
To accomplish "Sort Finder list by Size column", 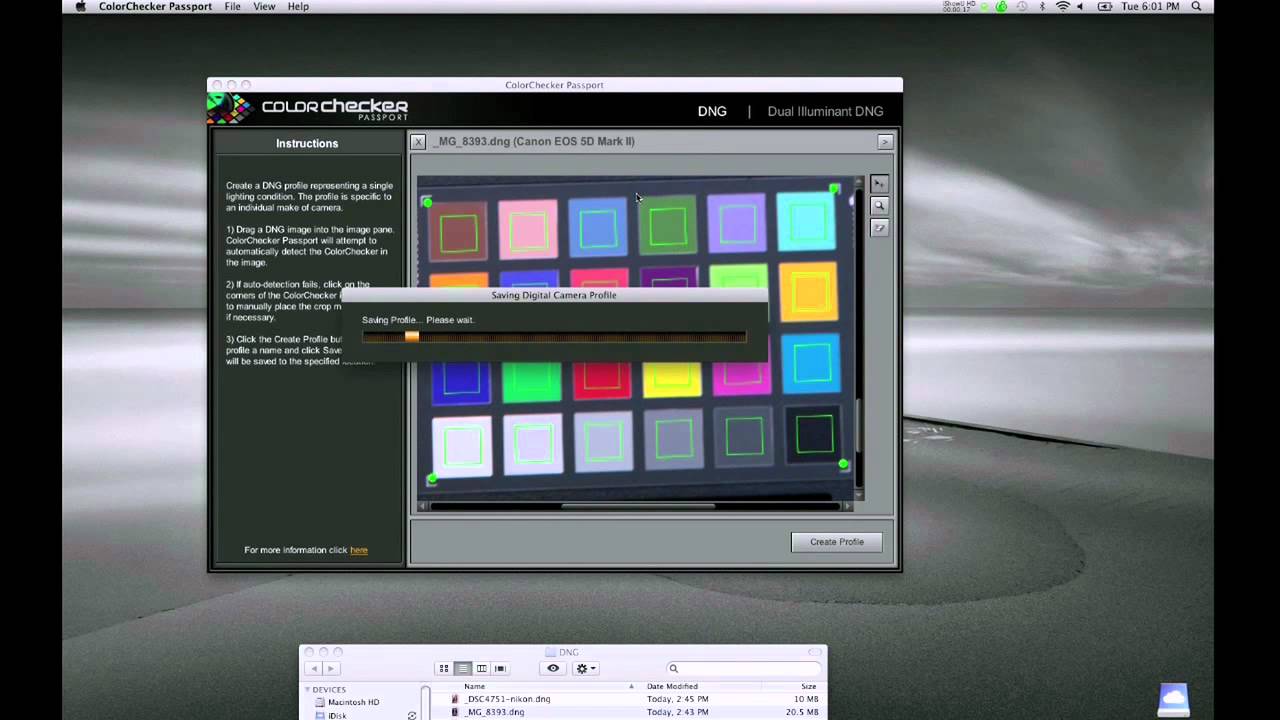I will pos(808,686).
